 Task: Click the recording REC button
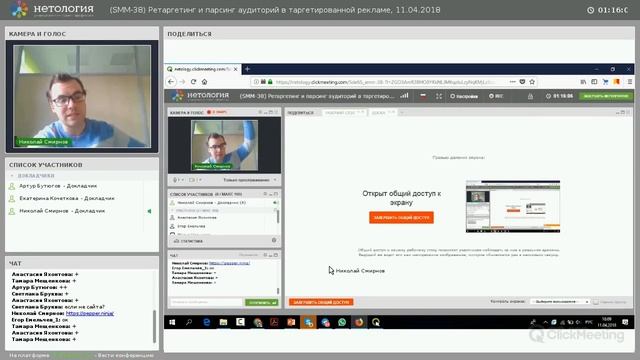[496, 96]
